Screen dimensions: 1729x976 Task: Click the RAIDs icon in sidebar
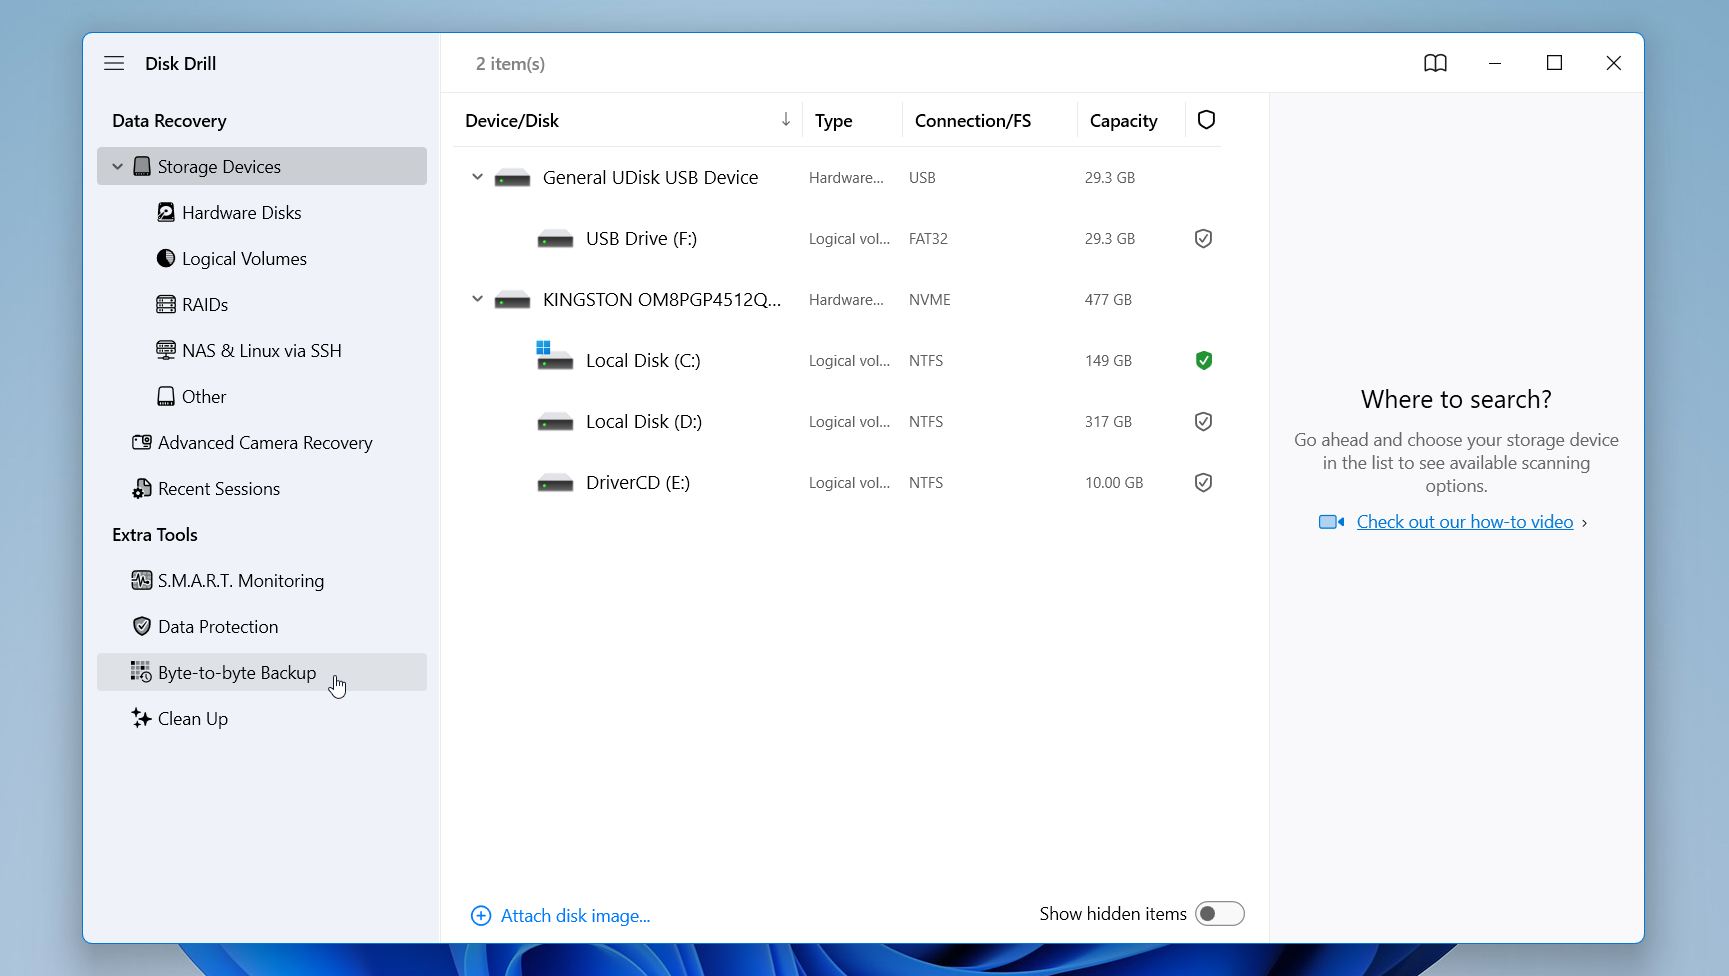click(166, 304)
